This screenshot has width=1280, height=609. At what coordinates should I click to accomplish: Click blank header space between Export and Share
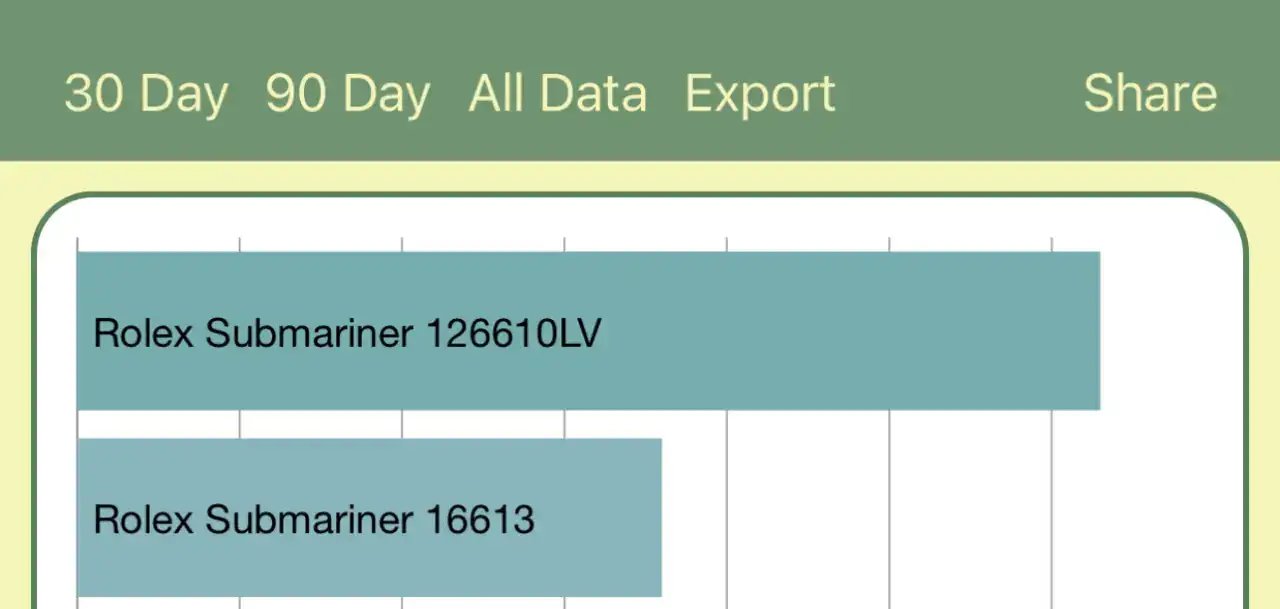point(960,94)
